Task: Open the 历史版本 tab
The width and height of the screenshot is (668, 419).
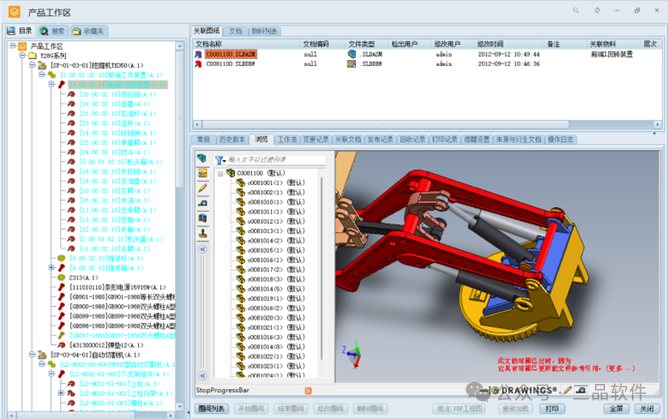Action: click(x=233, y=140)
